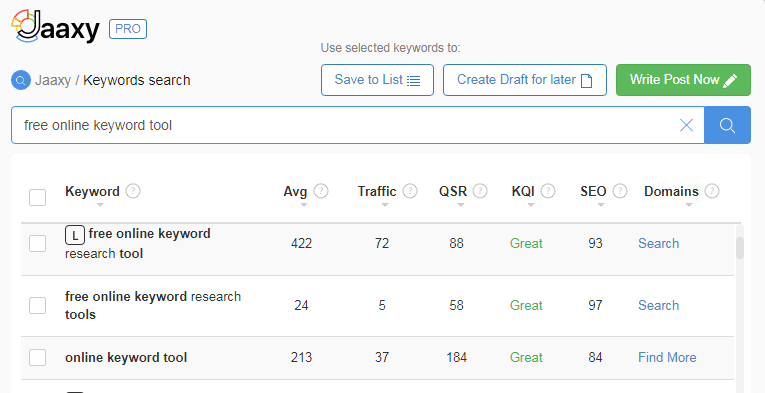Open help icon next to Domains header
Viewport: 765px width, 393px height.
(712, 191)
